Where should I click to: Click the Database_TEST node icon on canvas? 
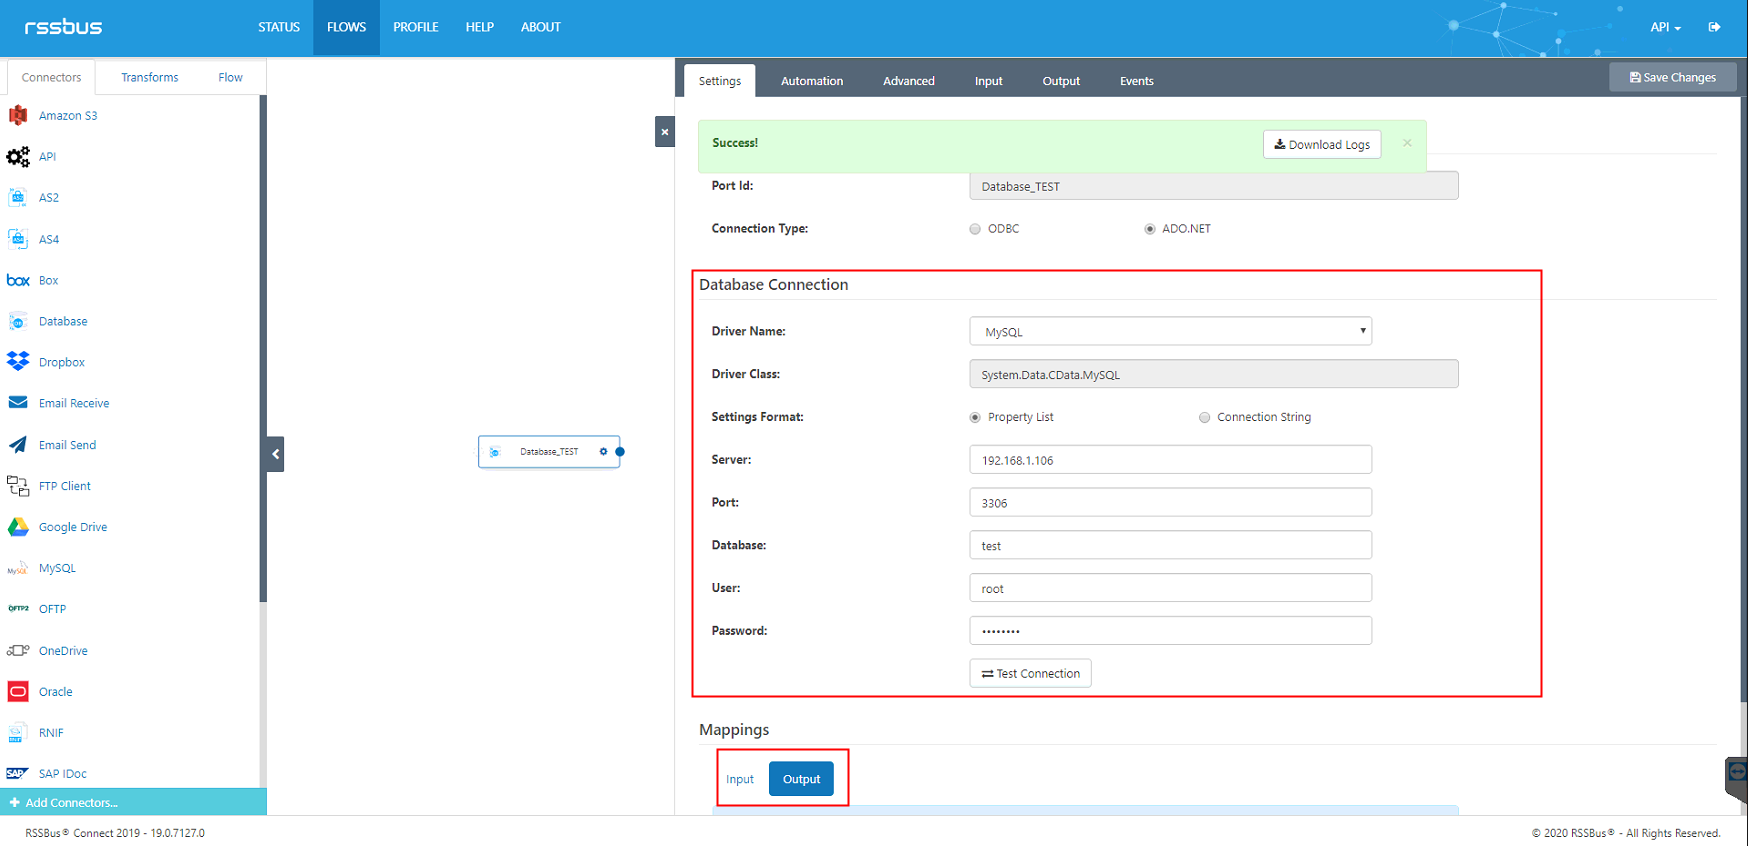495,452
